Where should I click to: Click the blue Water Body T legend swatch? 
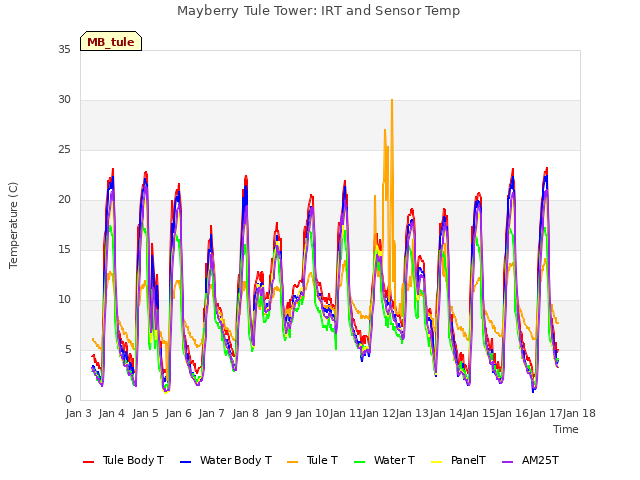(x=185, y=462)
